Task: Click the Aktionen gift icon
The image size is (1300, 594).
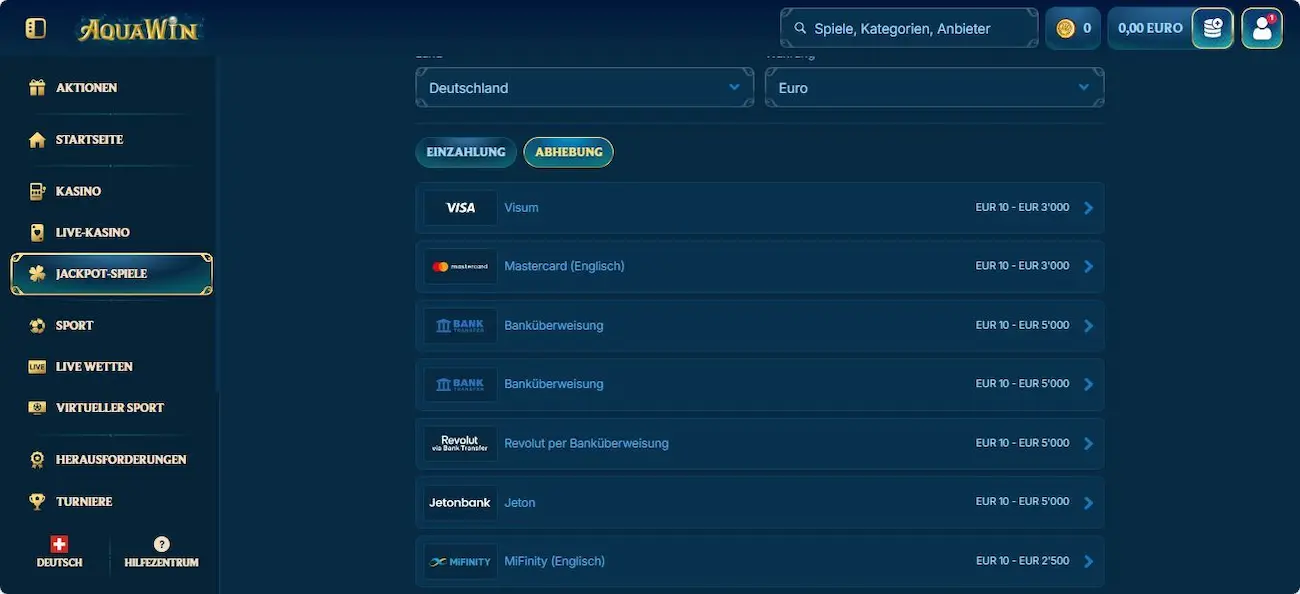Action: click(x=37, y=88)
